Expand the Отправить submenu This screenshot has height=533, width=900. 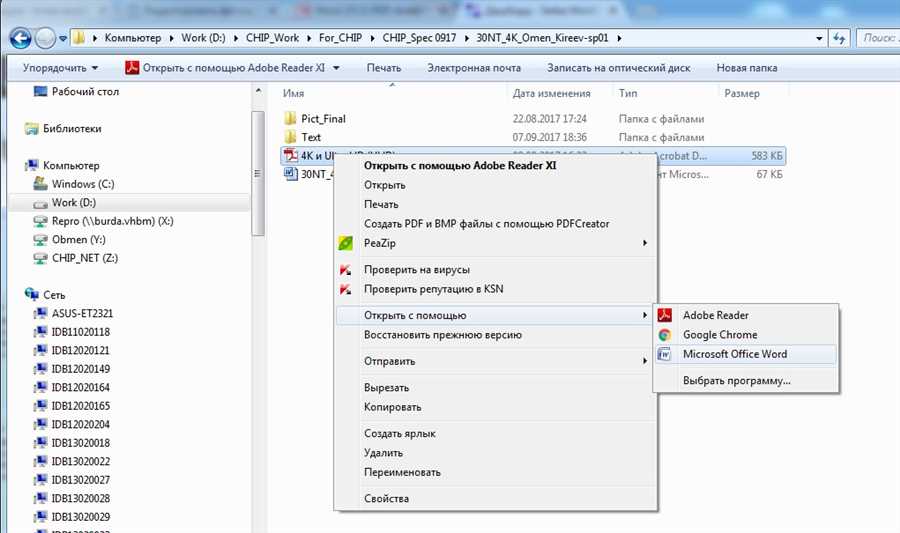495,361
